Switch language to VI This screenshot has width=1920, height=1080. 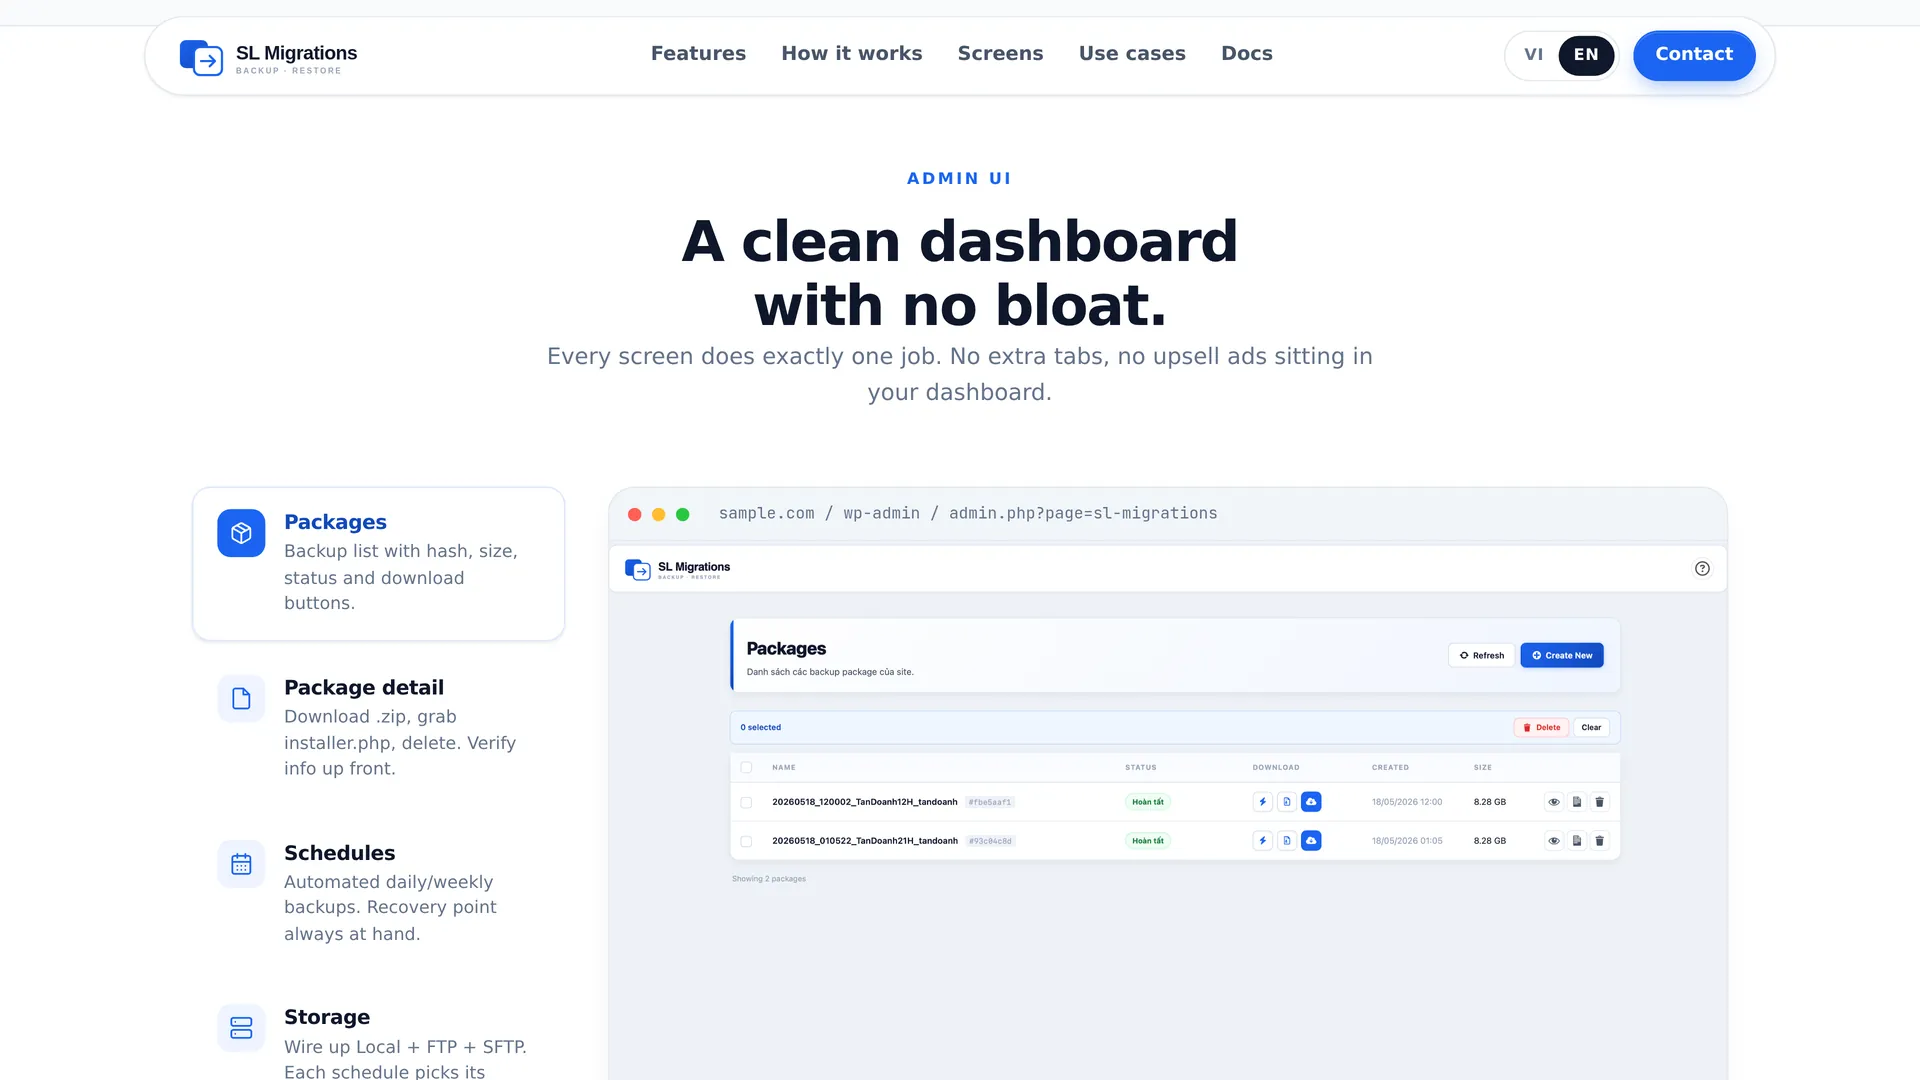pos(1534,55)
